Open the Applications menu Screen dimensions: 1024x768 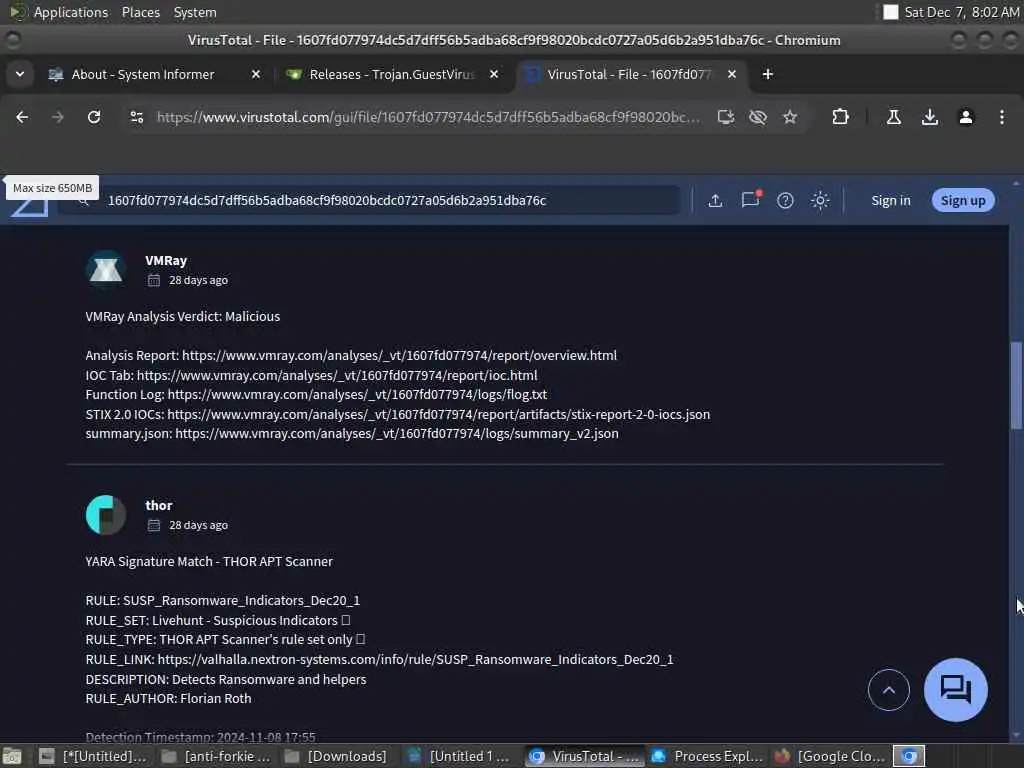(71, 12)
